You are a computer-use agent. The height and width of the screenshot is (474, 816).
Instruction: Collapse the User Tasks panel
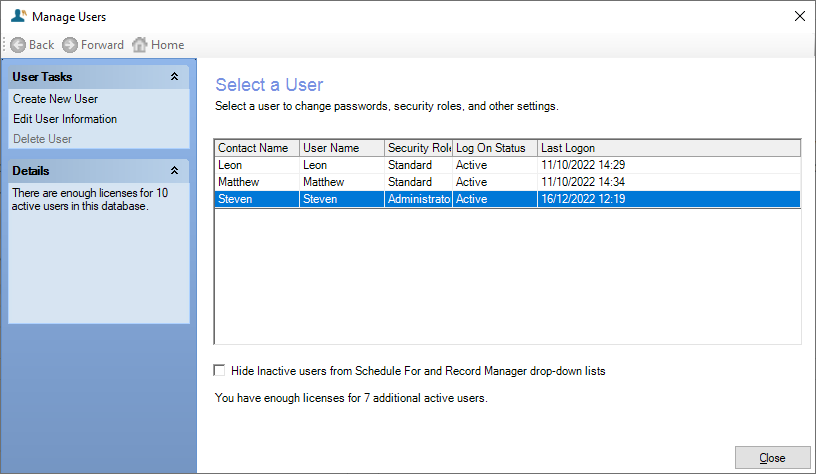click(174, 76)
